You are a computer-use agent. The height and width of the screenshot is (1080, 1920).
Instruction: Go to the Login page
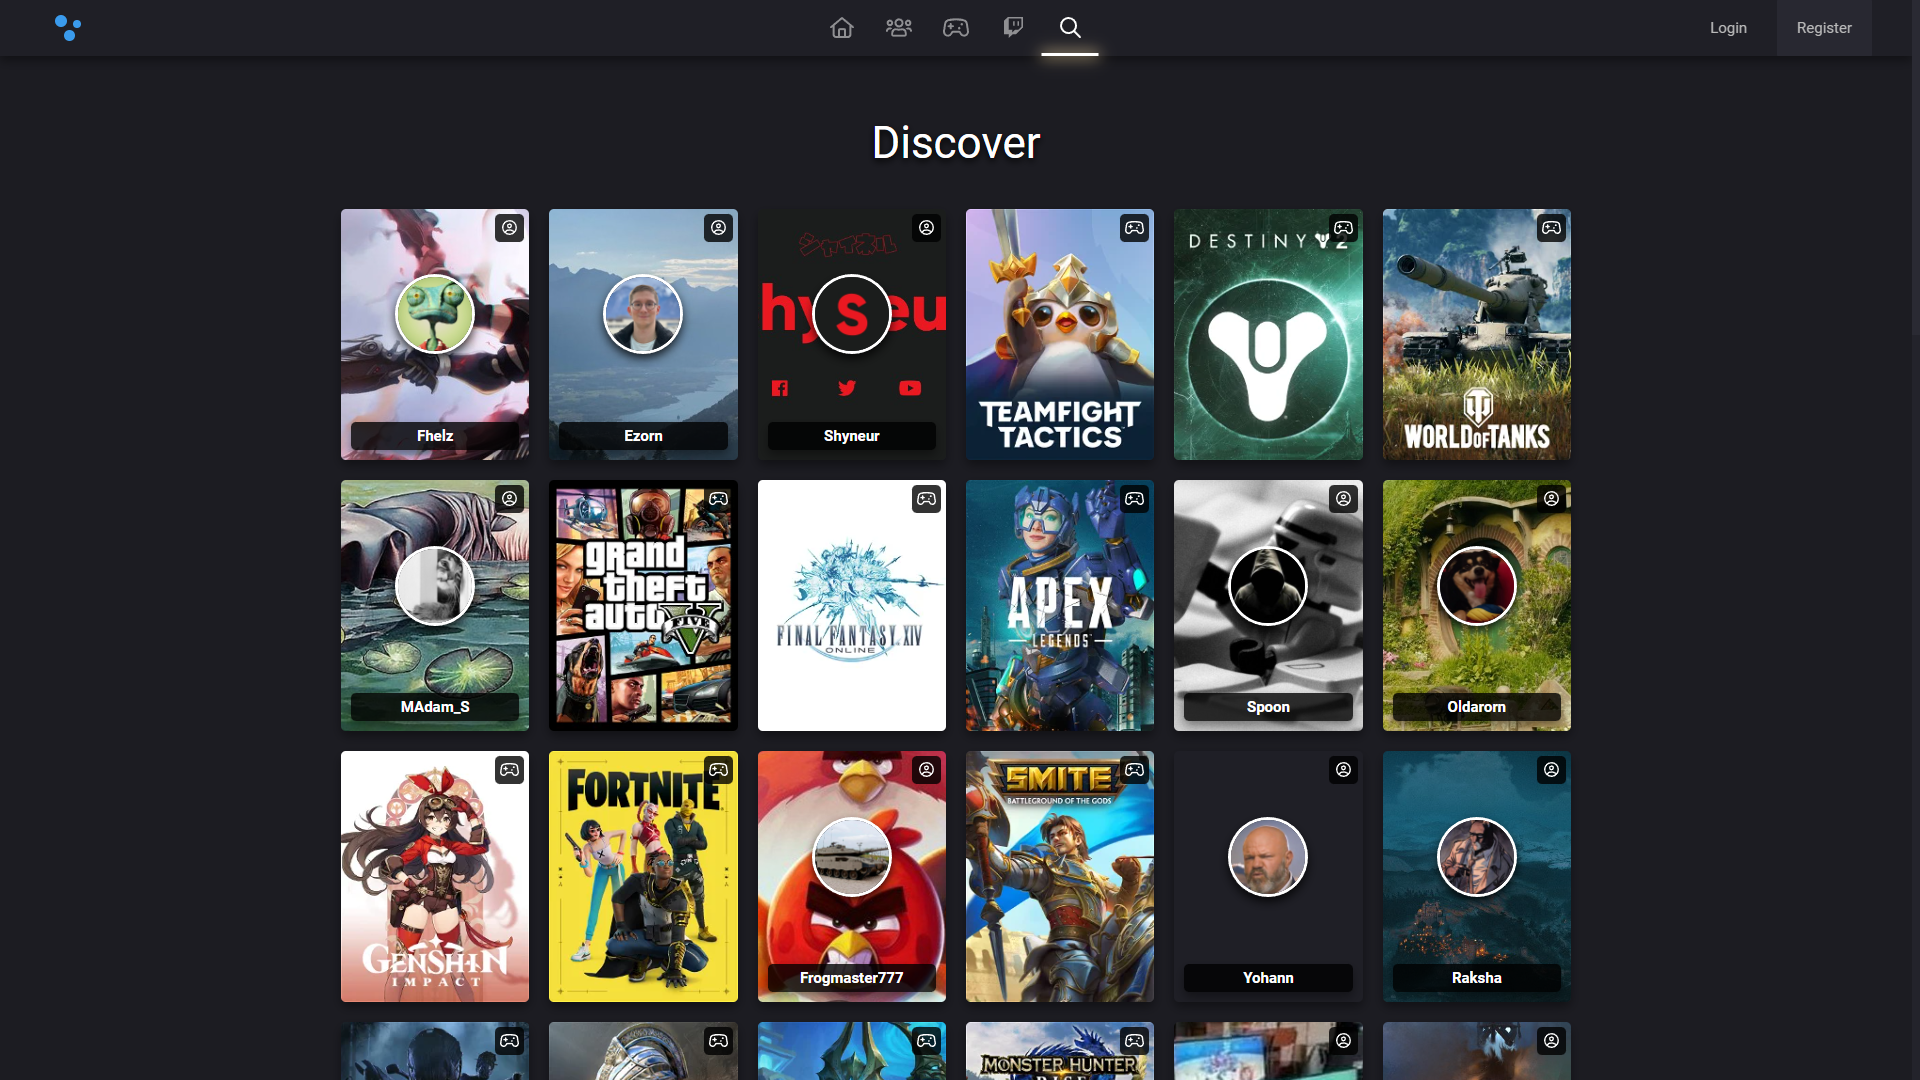(x=1728, y=28)
